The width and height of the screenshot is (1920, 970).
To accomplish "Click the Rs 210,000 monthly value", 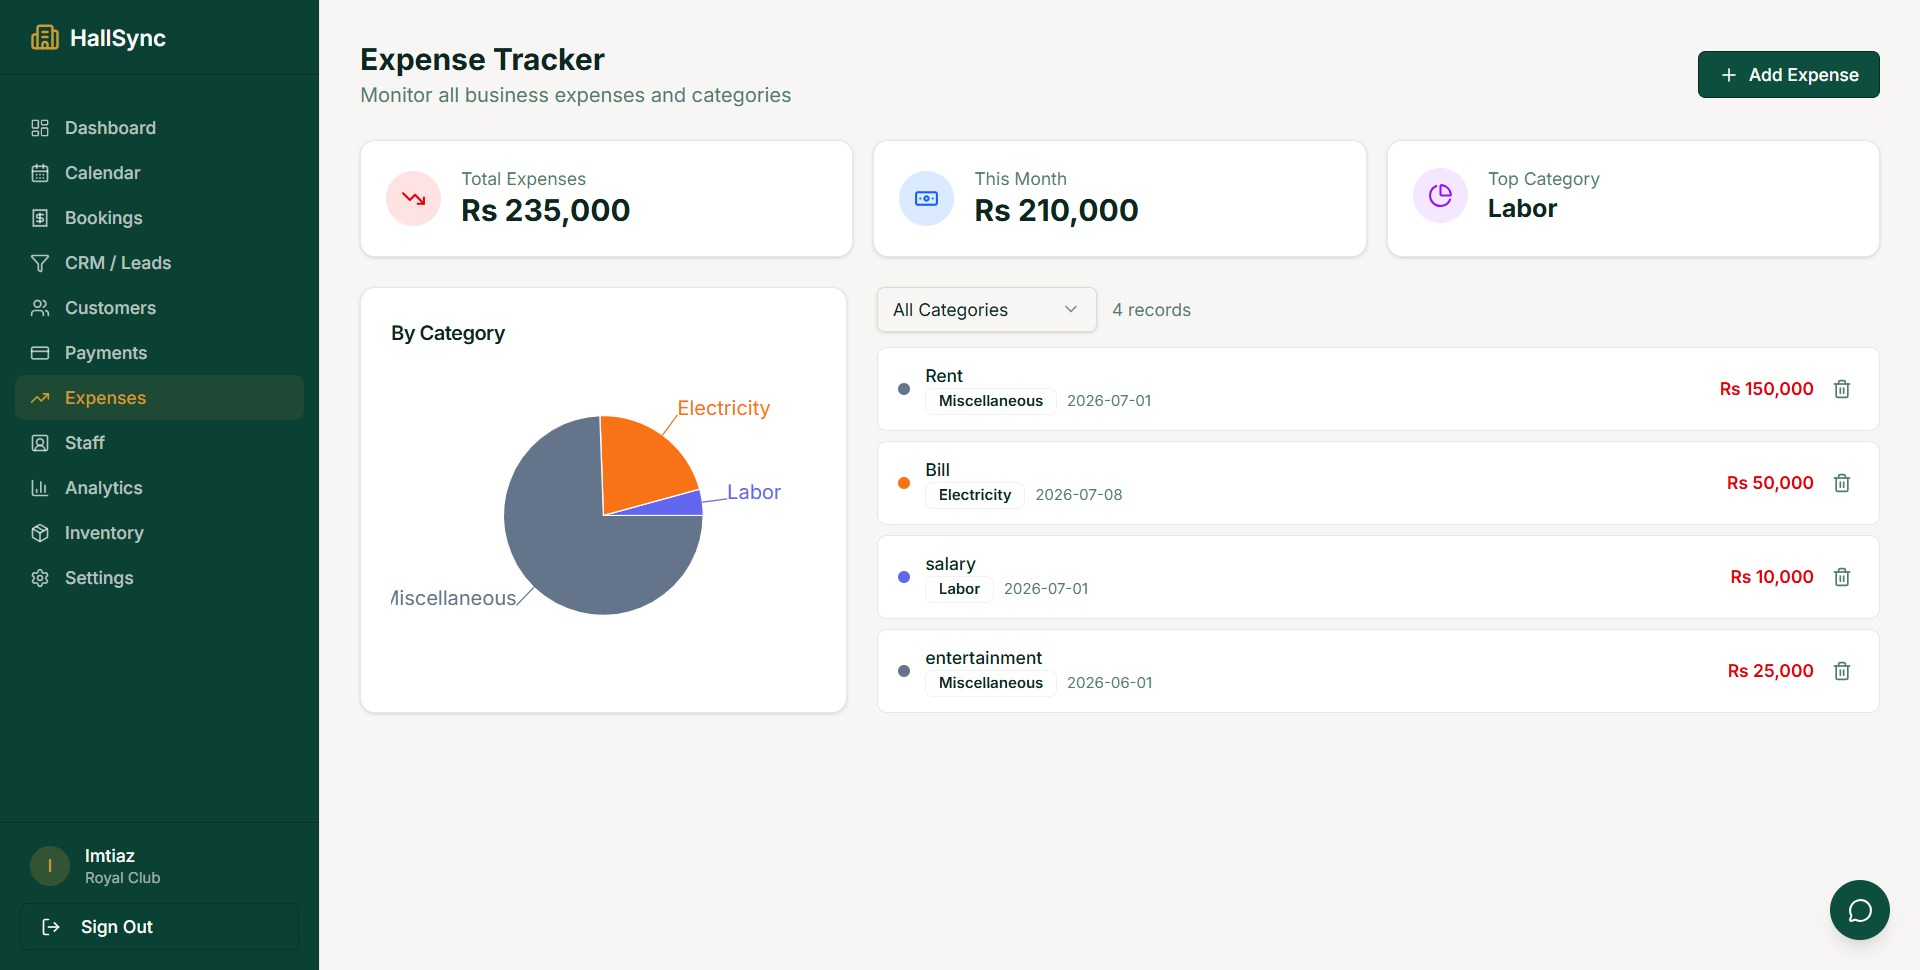I will [1056, 210].
